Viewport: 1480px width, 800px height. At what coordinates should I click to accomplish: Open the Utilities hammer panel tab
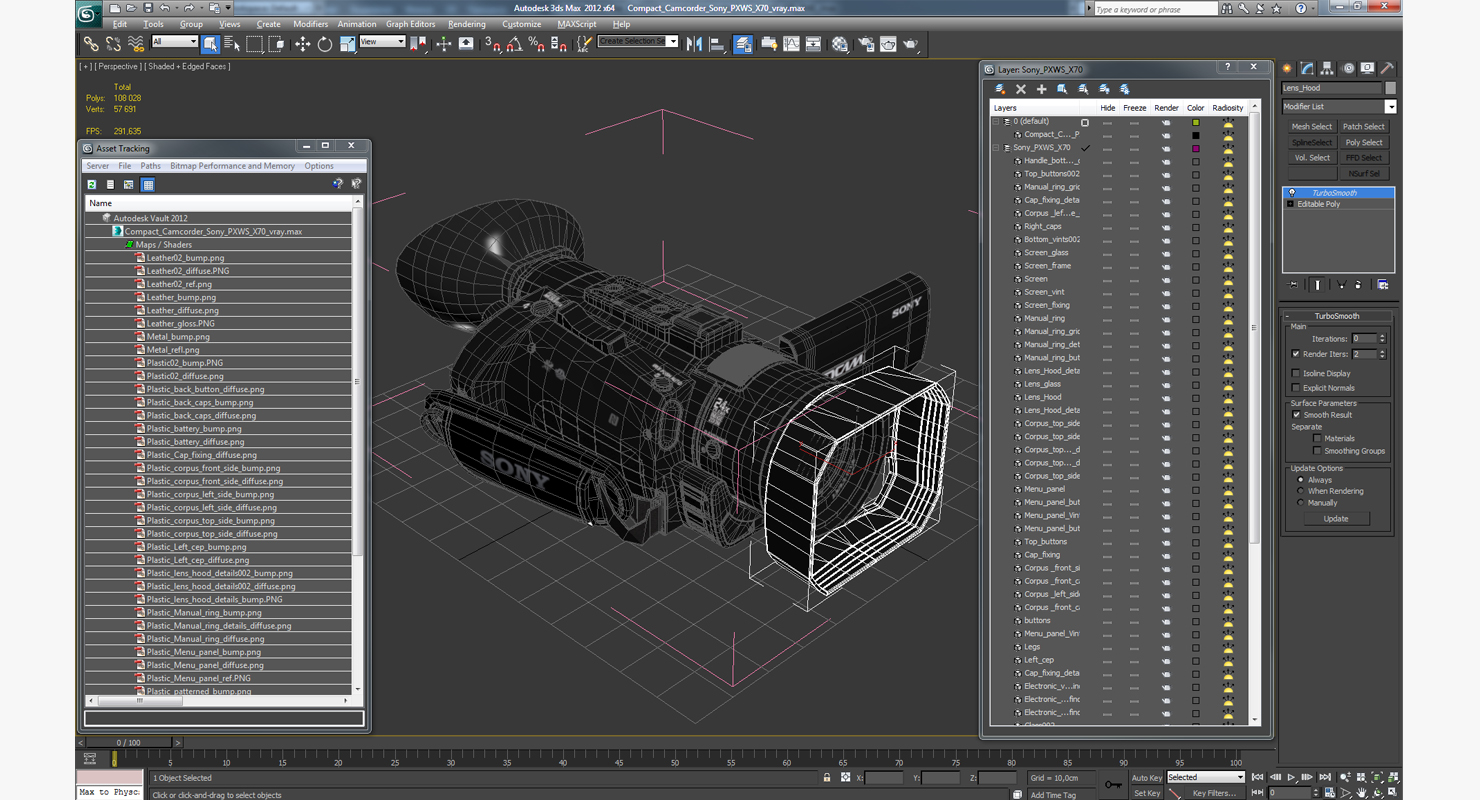pyautogui.click(x=1387, y=69)
